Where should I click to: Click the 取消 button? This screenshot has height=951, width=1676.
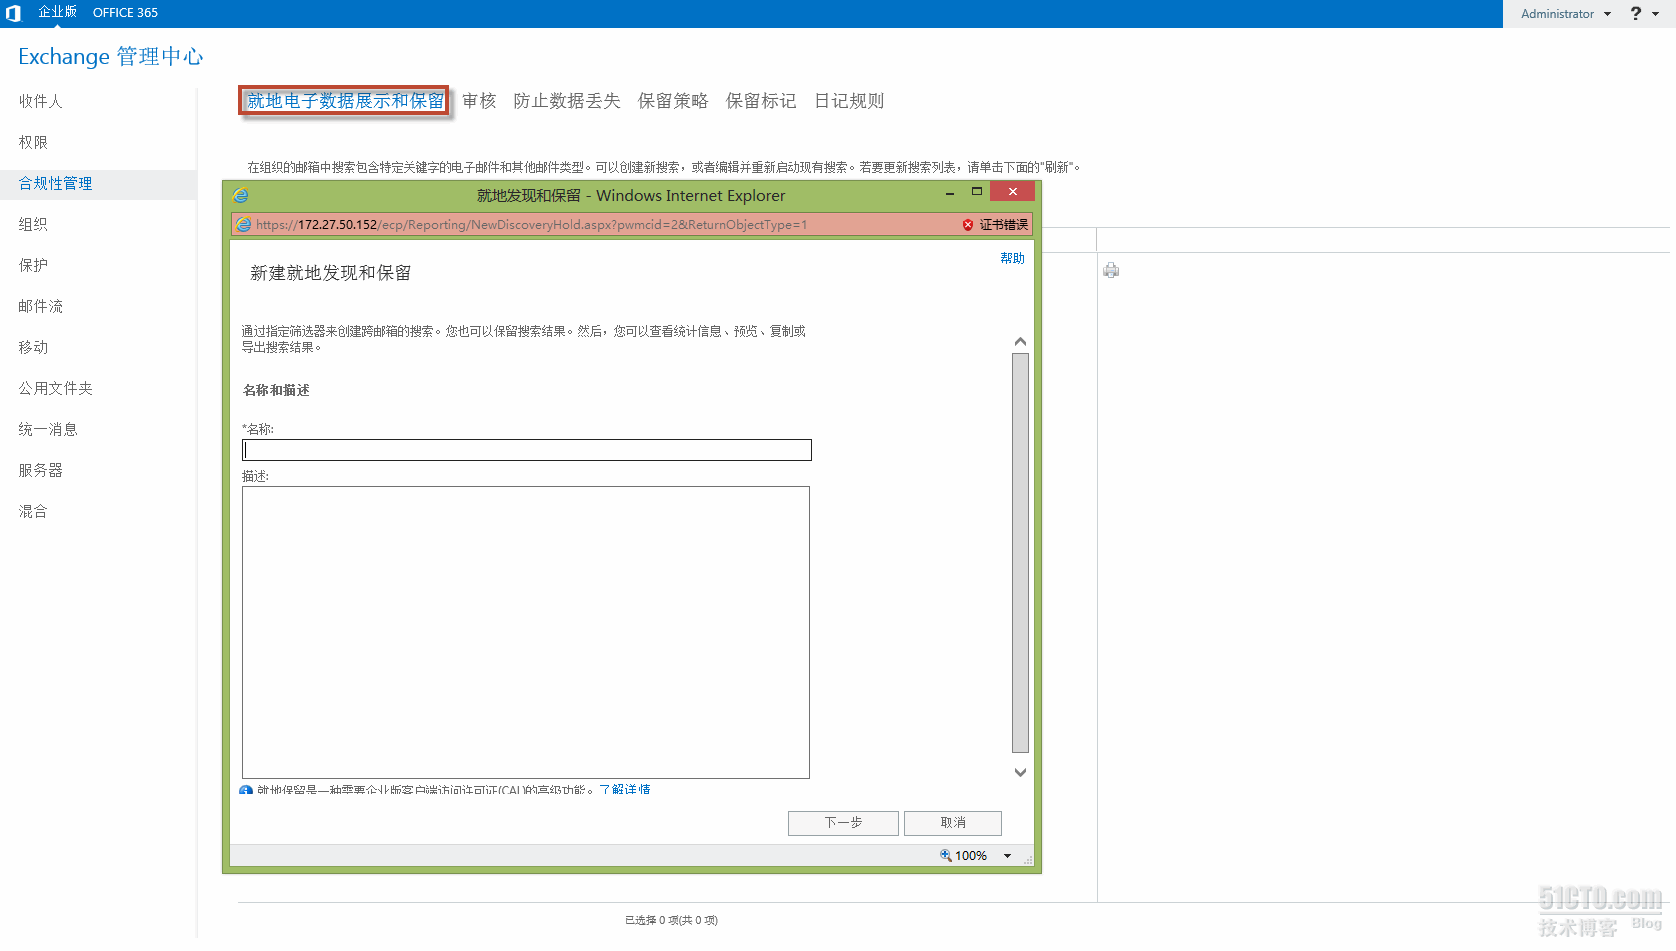pyautogui.click(x=953, y=823)
